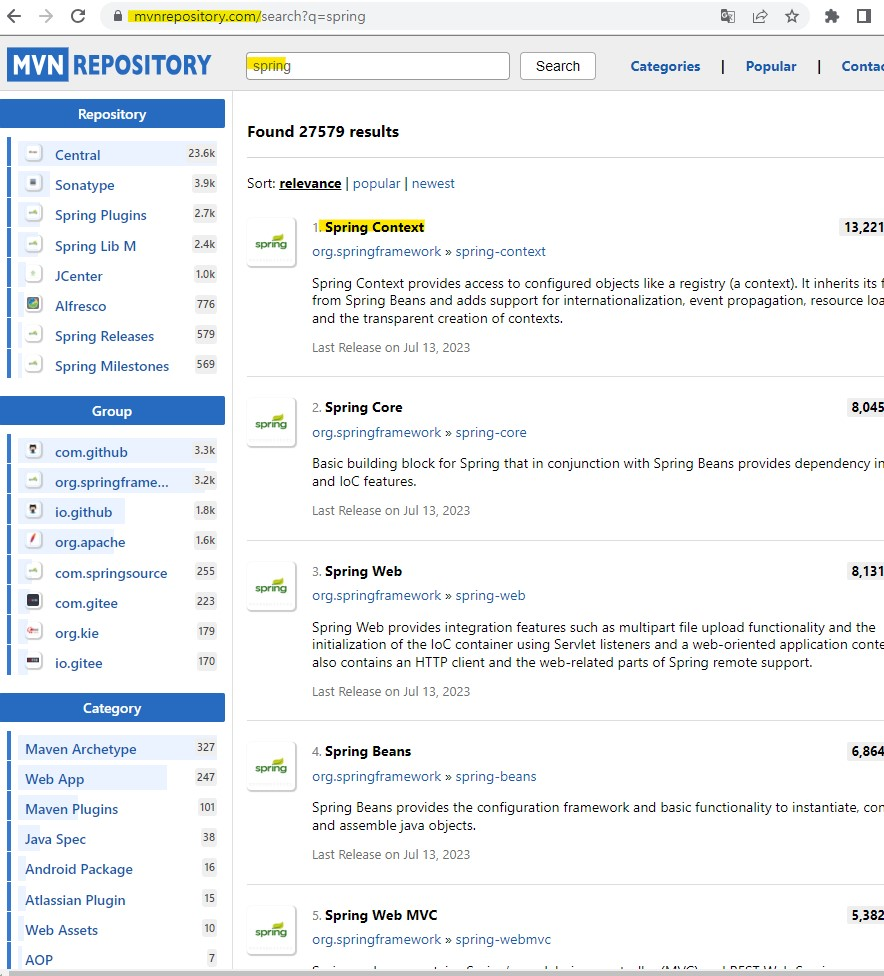Filter by Web App category

pos(55,779)
